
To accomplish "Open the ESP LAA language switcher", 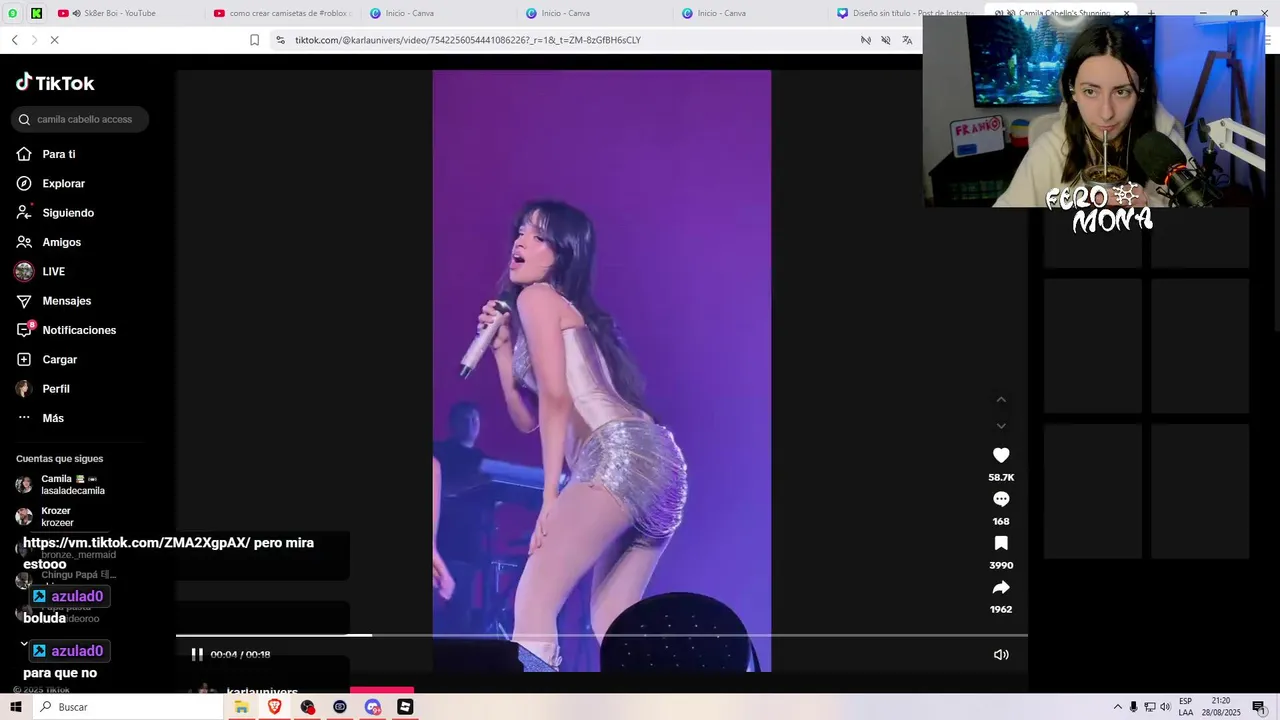I will pyautogui.click(x=1186, y=707).
